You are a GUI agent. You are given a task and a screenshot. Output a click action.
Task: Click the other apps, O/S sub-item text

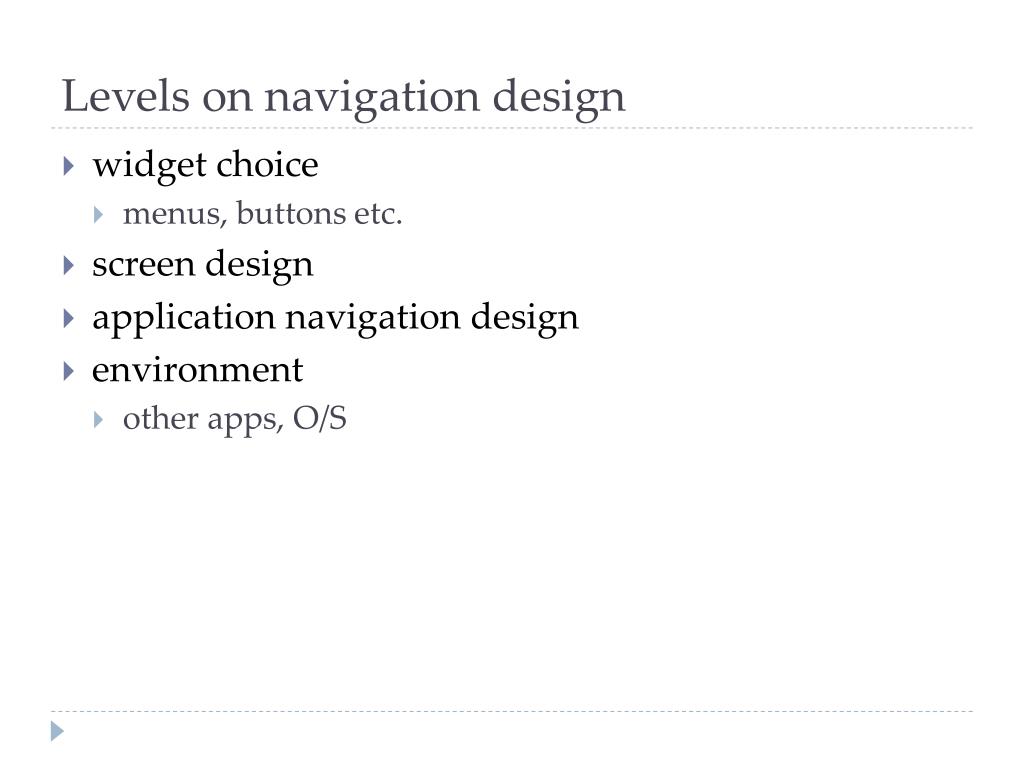point(234,419)
